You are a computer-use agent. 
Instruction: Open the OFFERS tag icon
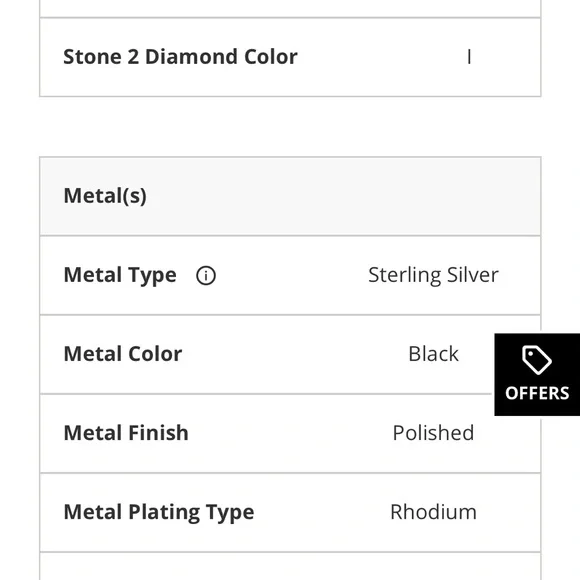click(x=537, y=360)
